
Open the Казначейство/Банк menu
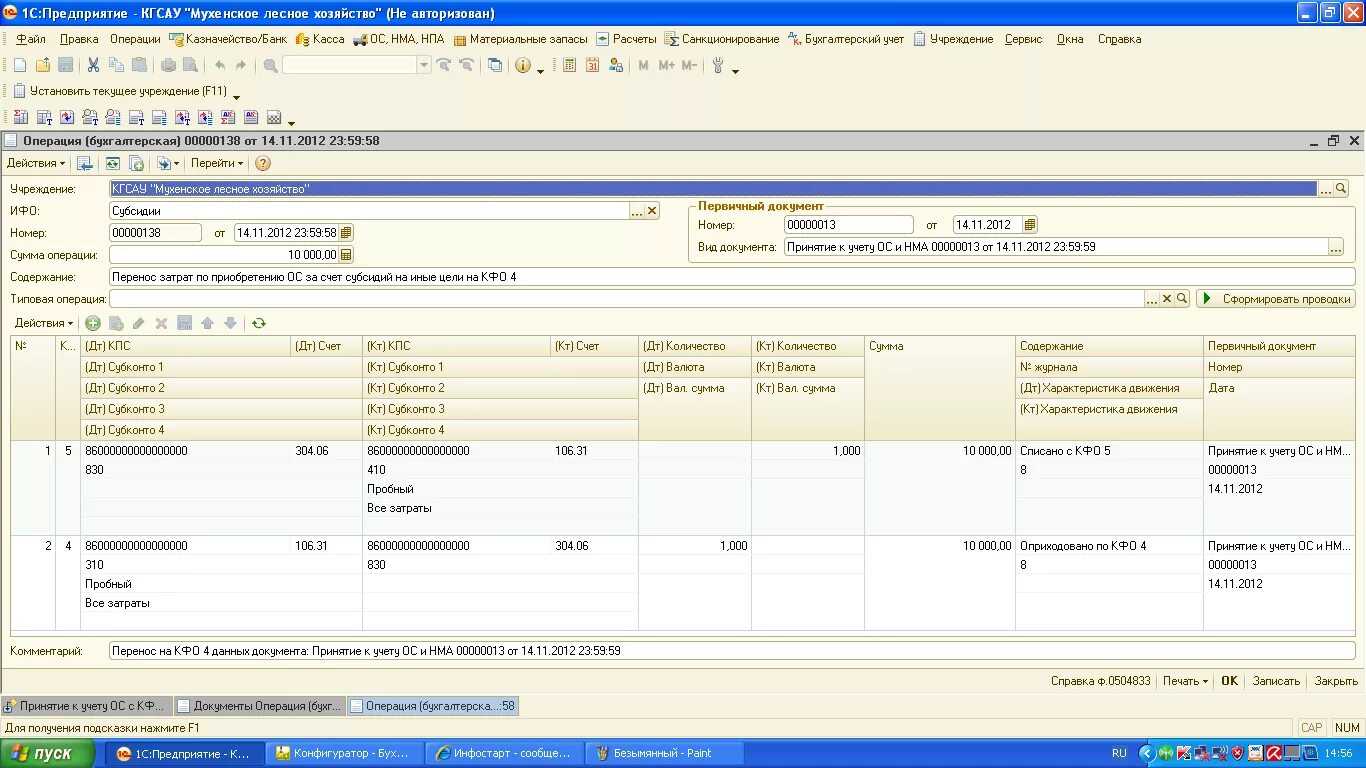(228, 39)
